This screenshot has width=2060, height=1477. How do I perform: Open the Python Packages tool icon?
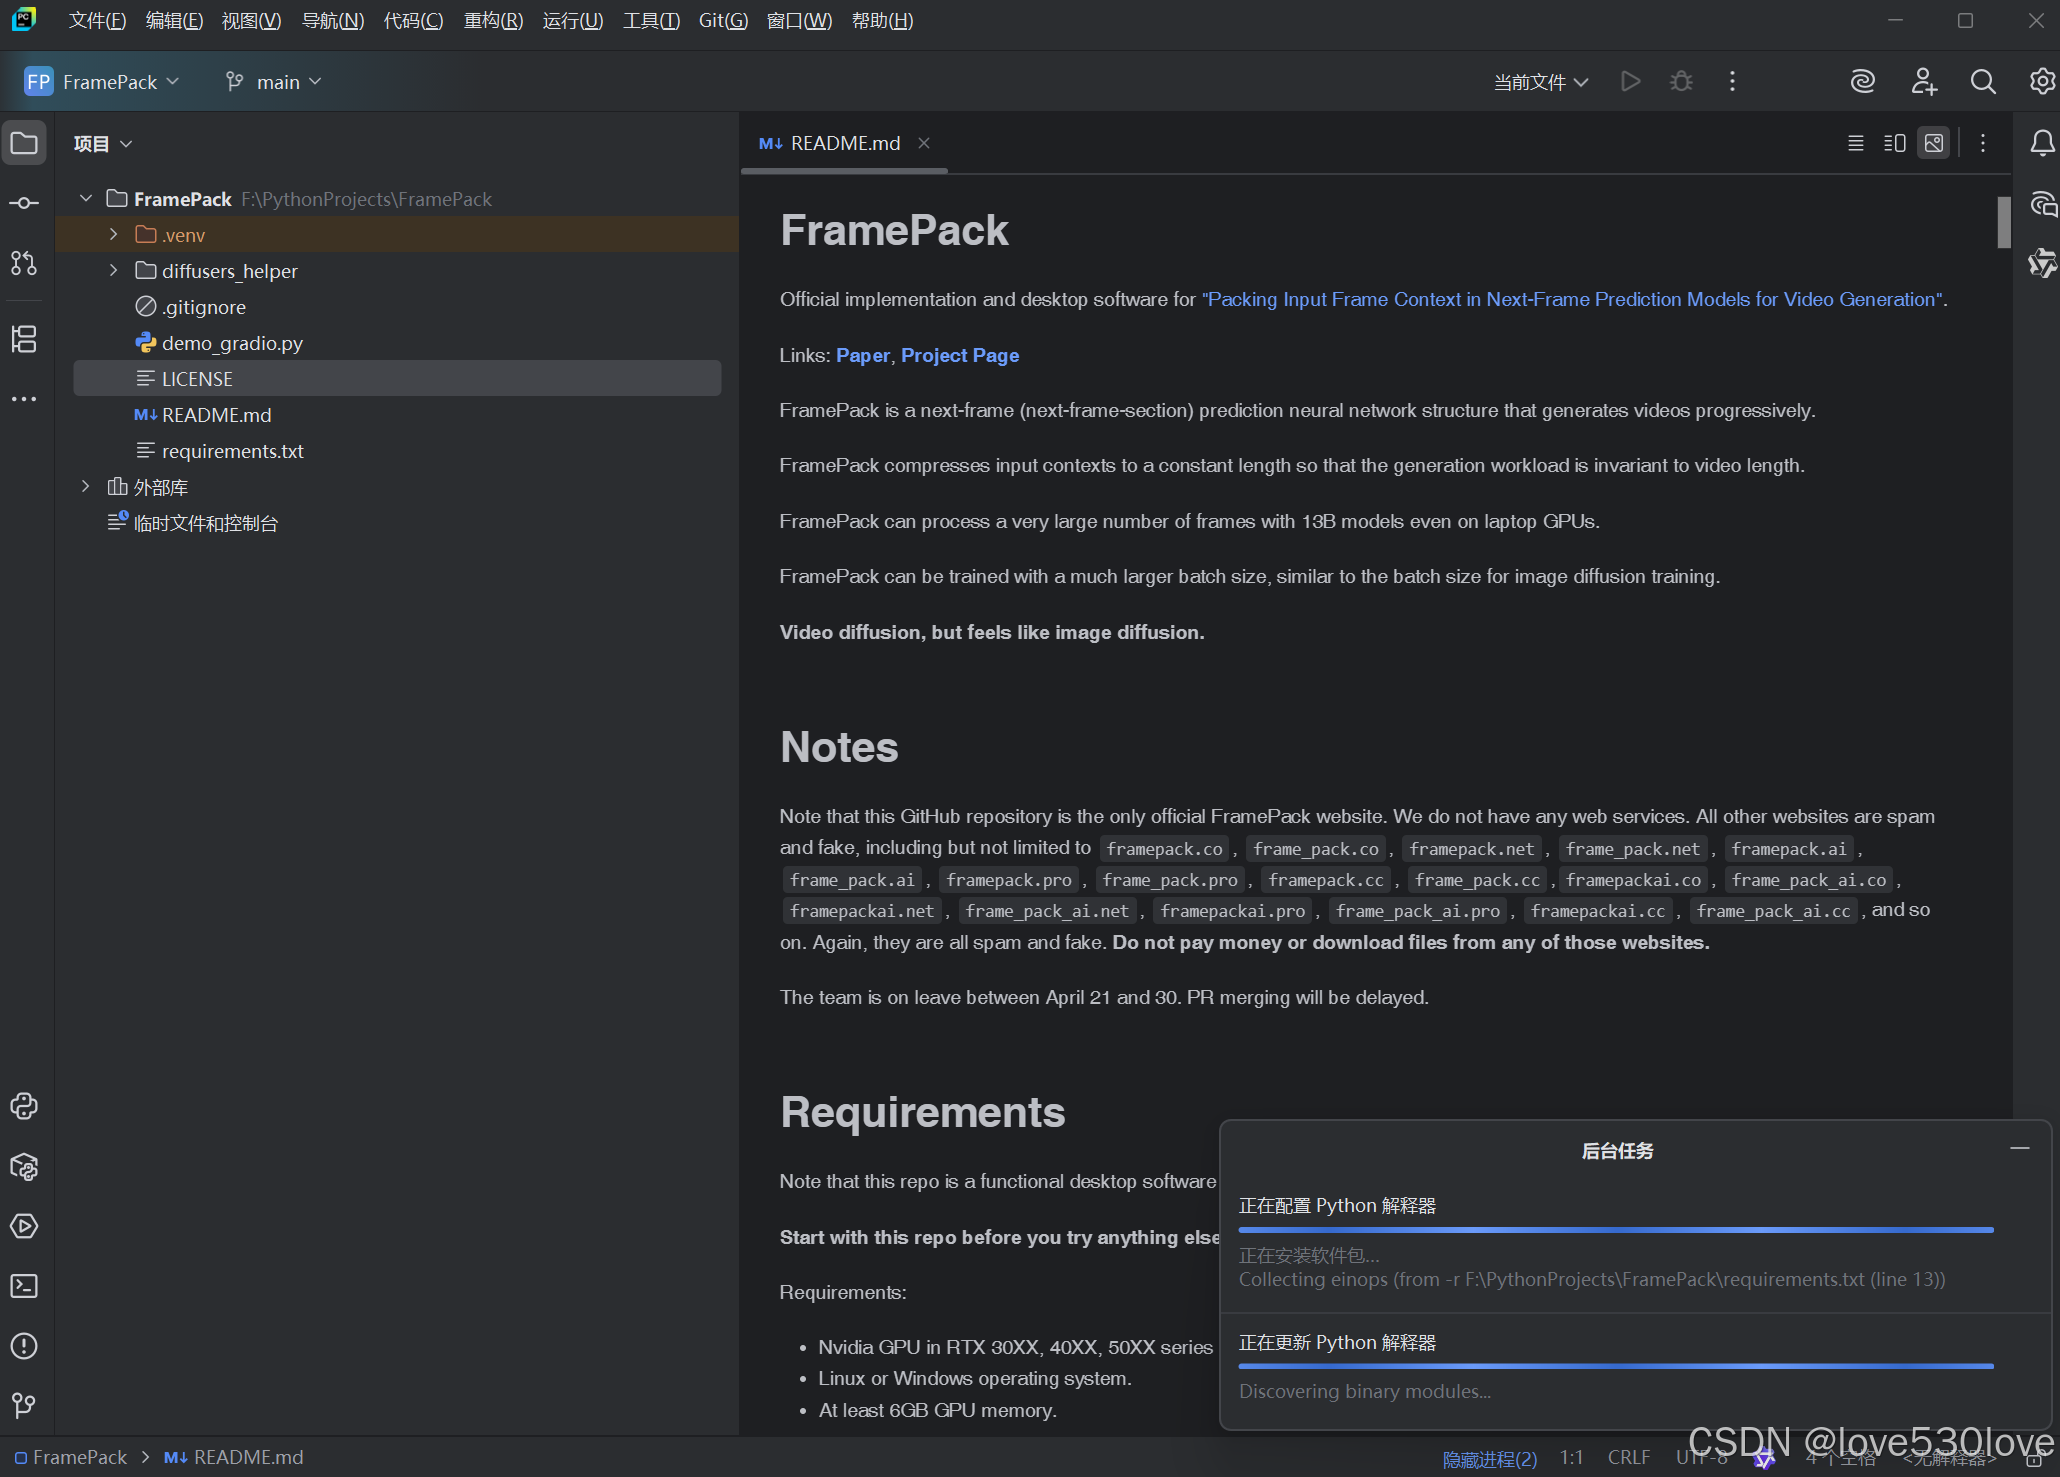coord(24,1167)
